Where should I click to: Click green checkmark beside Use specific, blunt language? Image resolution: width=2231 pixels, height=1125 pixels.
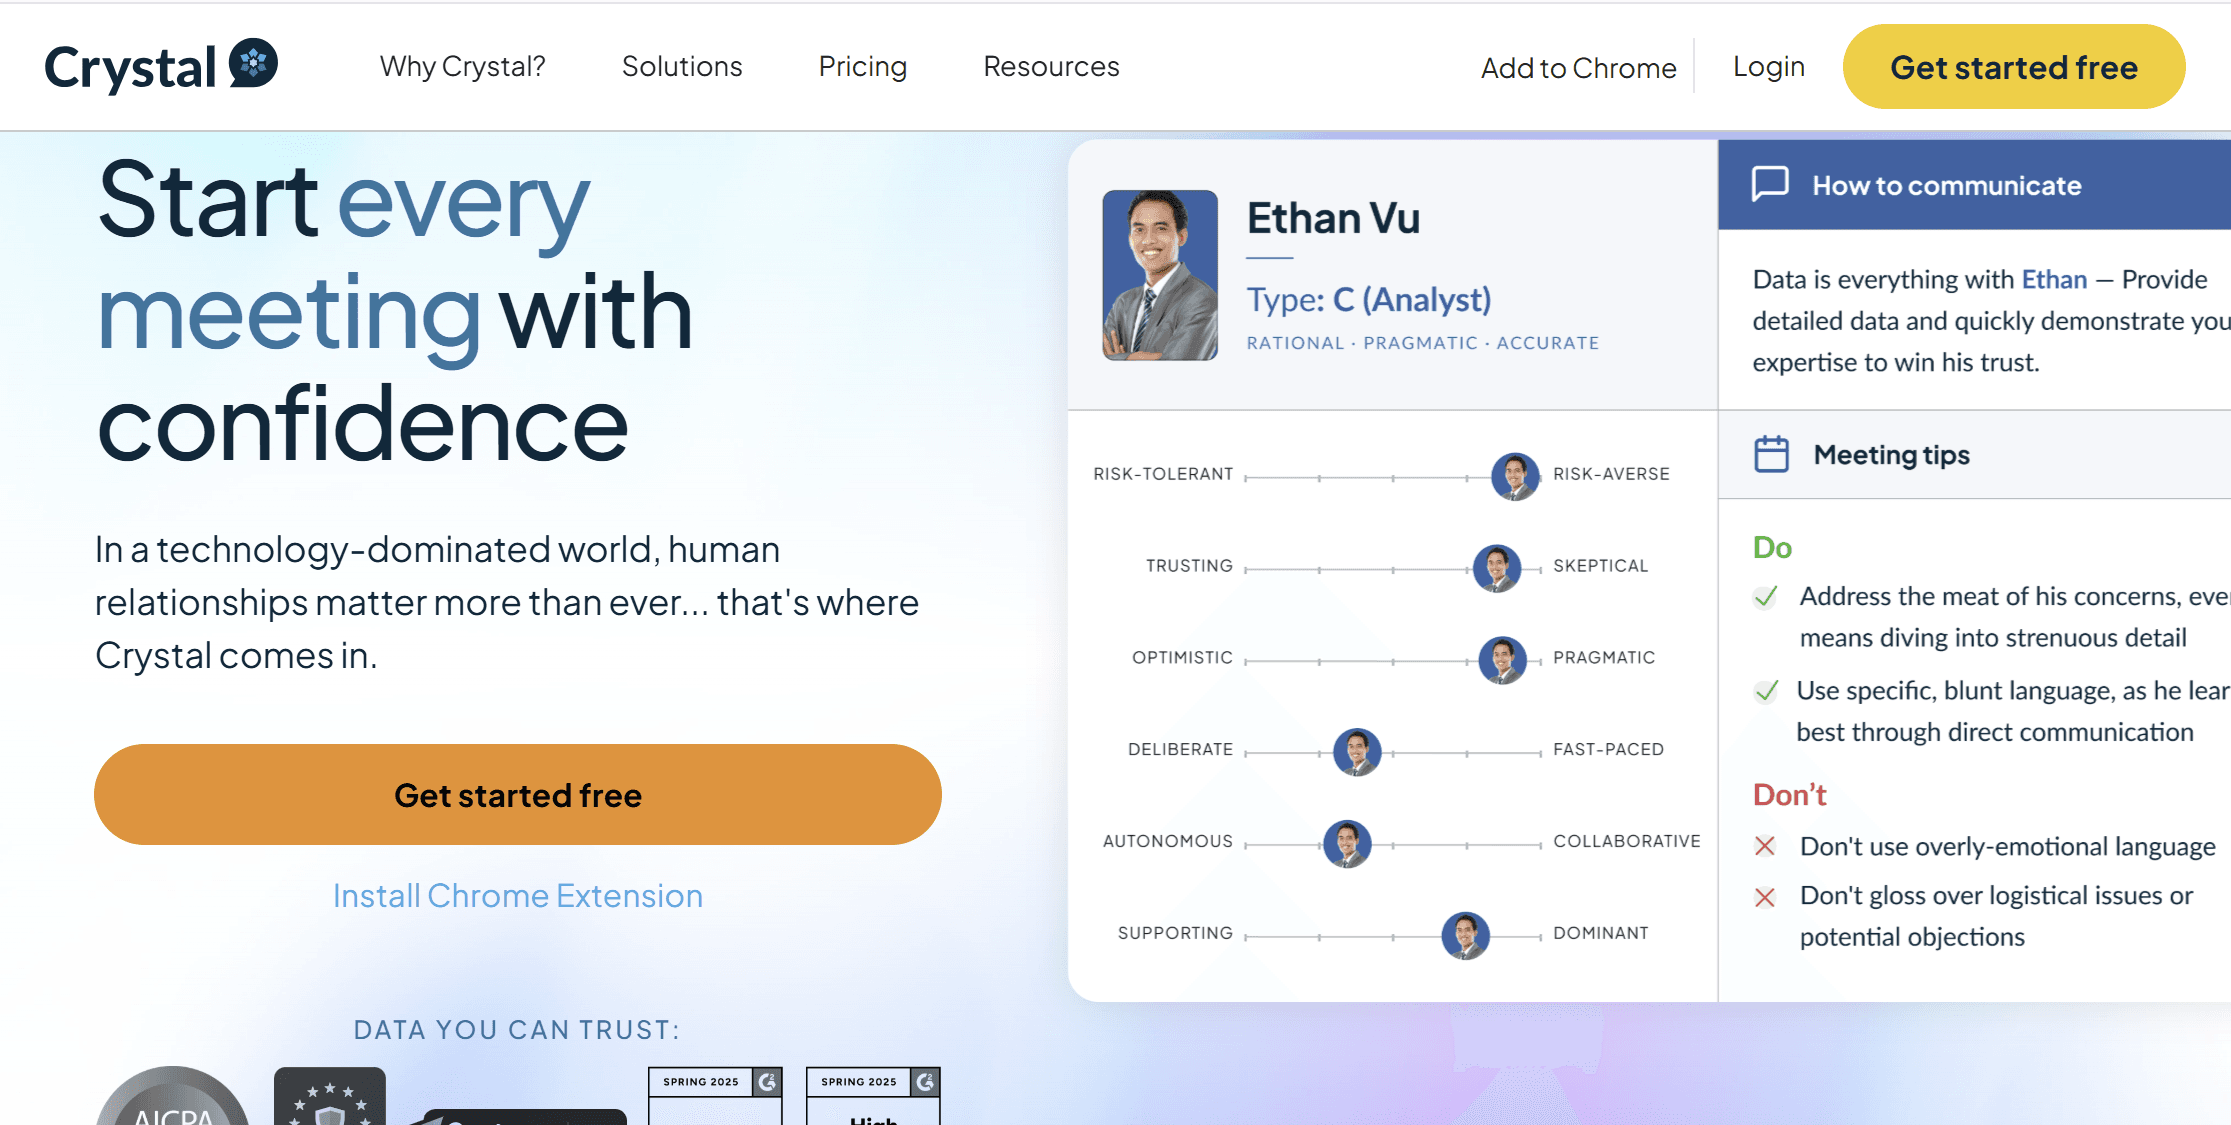pyautogui.click(x=1766, y=691)
